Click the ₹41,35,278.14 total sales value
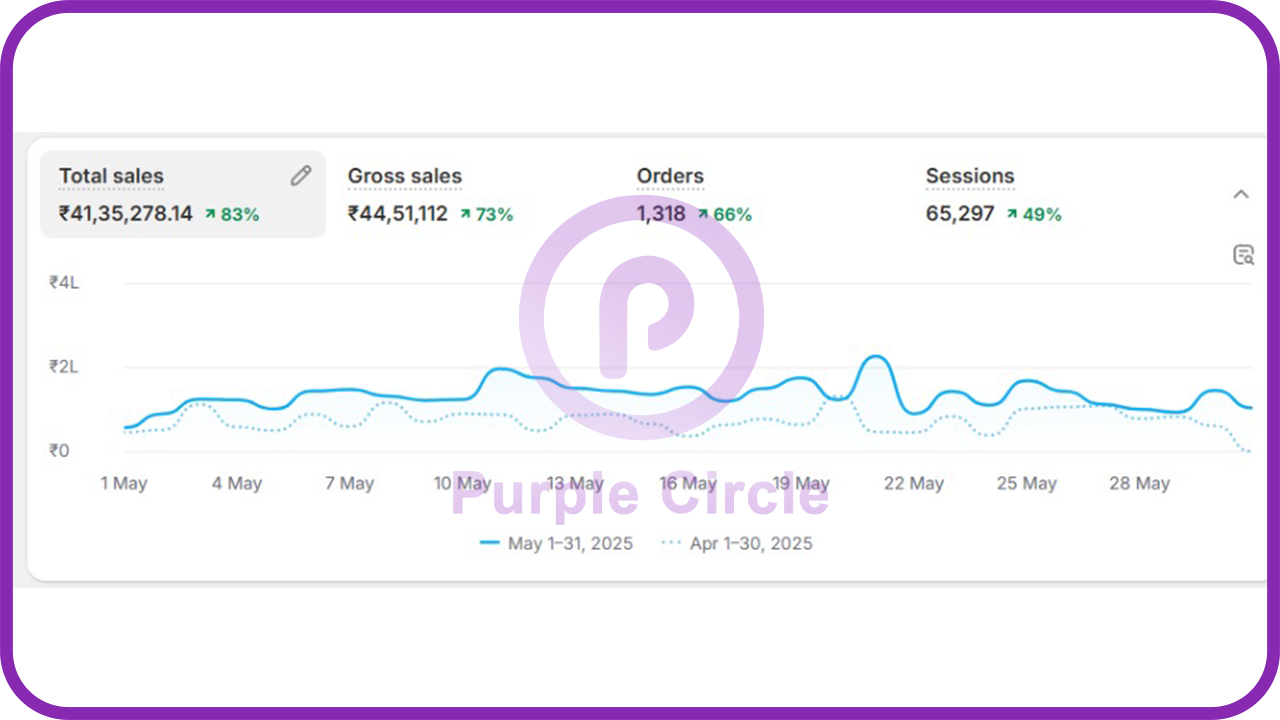This screenshot has width=1280, height=720. pos(126,214)
